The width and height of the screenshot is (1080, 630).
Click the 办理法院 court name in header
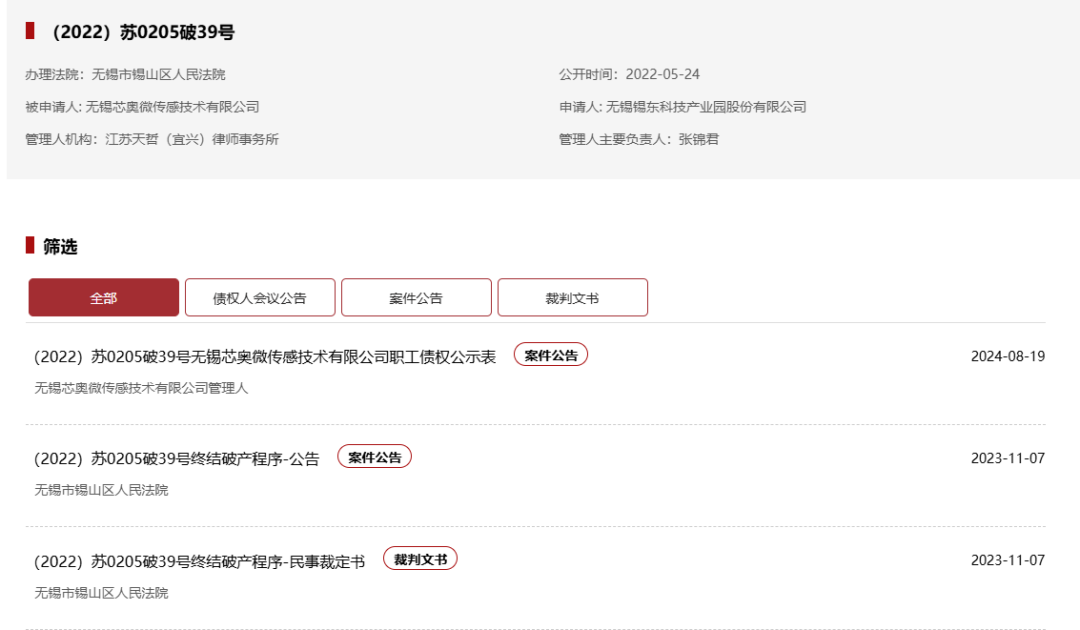tap(159, 75)
